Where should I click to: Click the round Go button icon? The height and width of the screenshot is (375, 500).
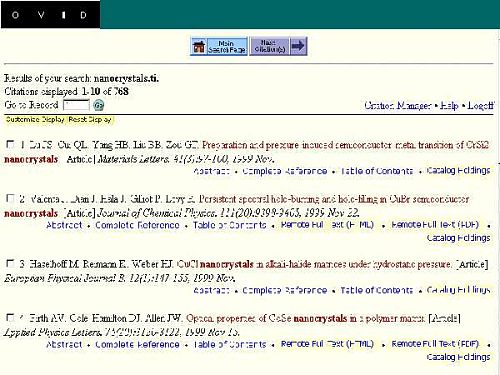98,105
